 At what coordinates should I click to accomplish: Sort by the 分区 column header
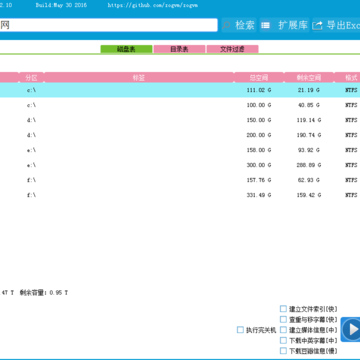point(31,78)
